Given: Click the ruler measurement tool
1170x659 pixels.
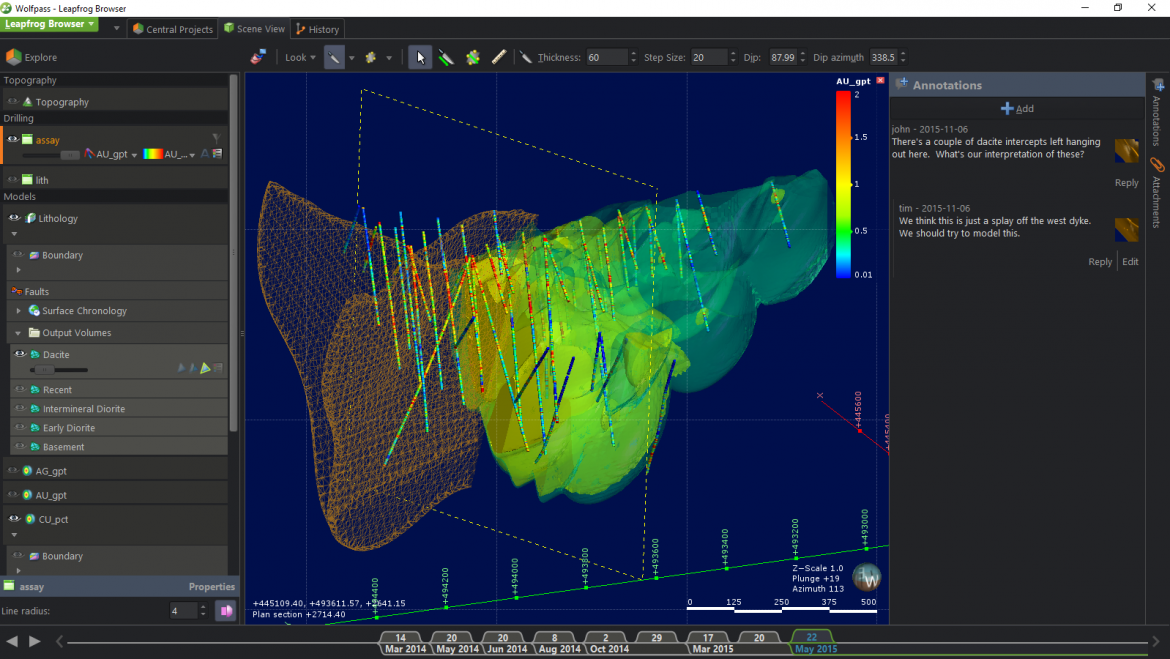Looking at the screenshot, I should click(499, 58).
